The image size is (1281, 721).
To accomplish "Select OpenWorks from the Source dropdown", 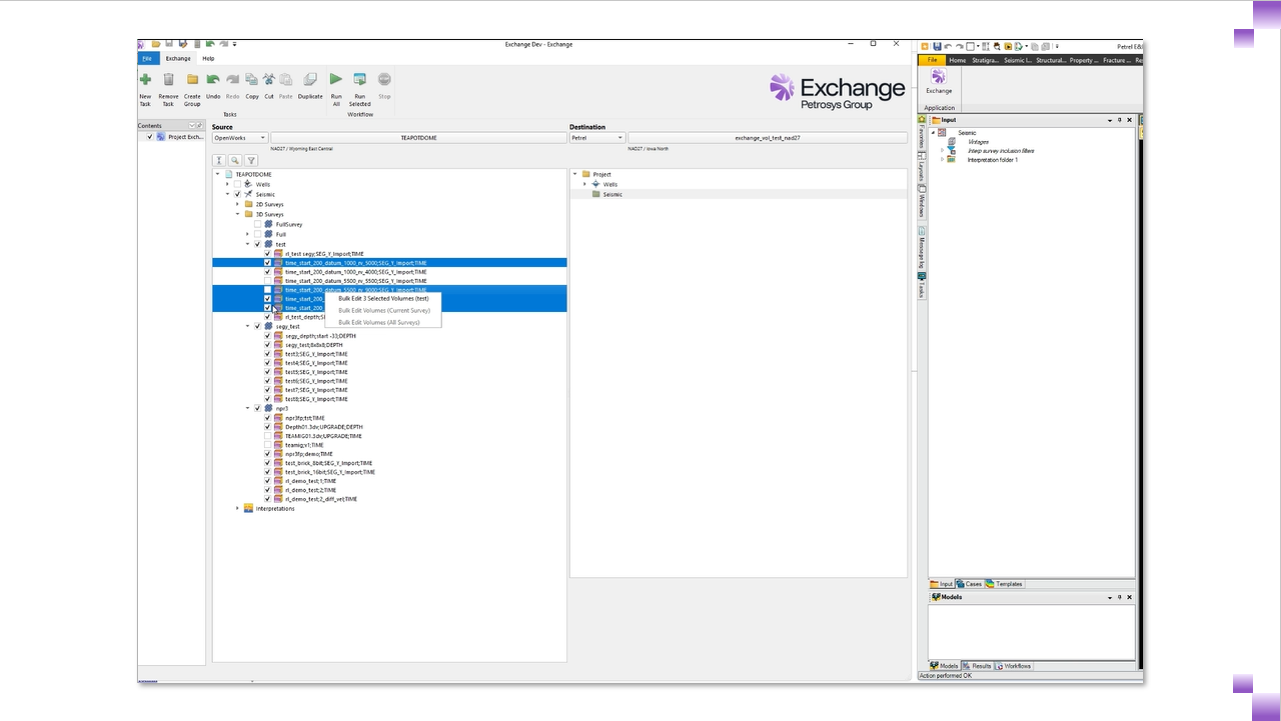I will [x=240, y=138].
